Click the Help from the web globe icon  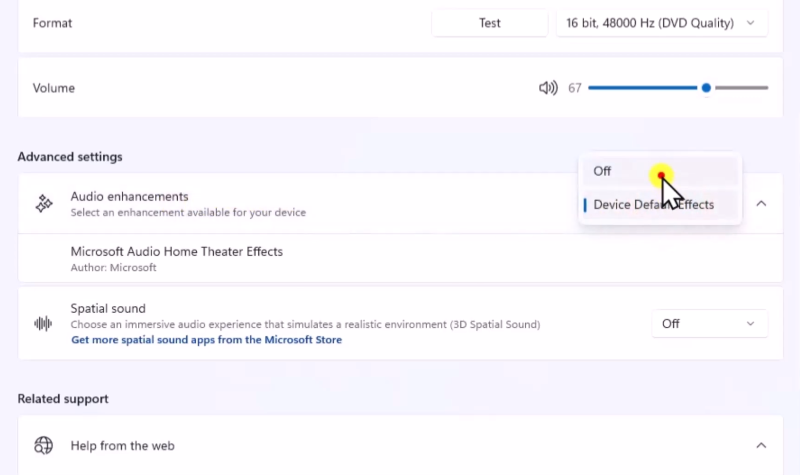coord(43,445)
